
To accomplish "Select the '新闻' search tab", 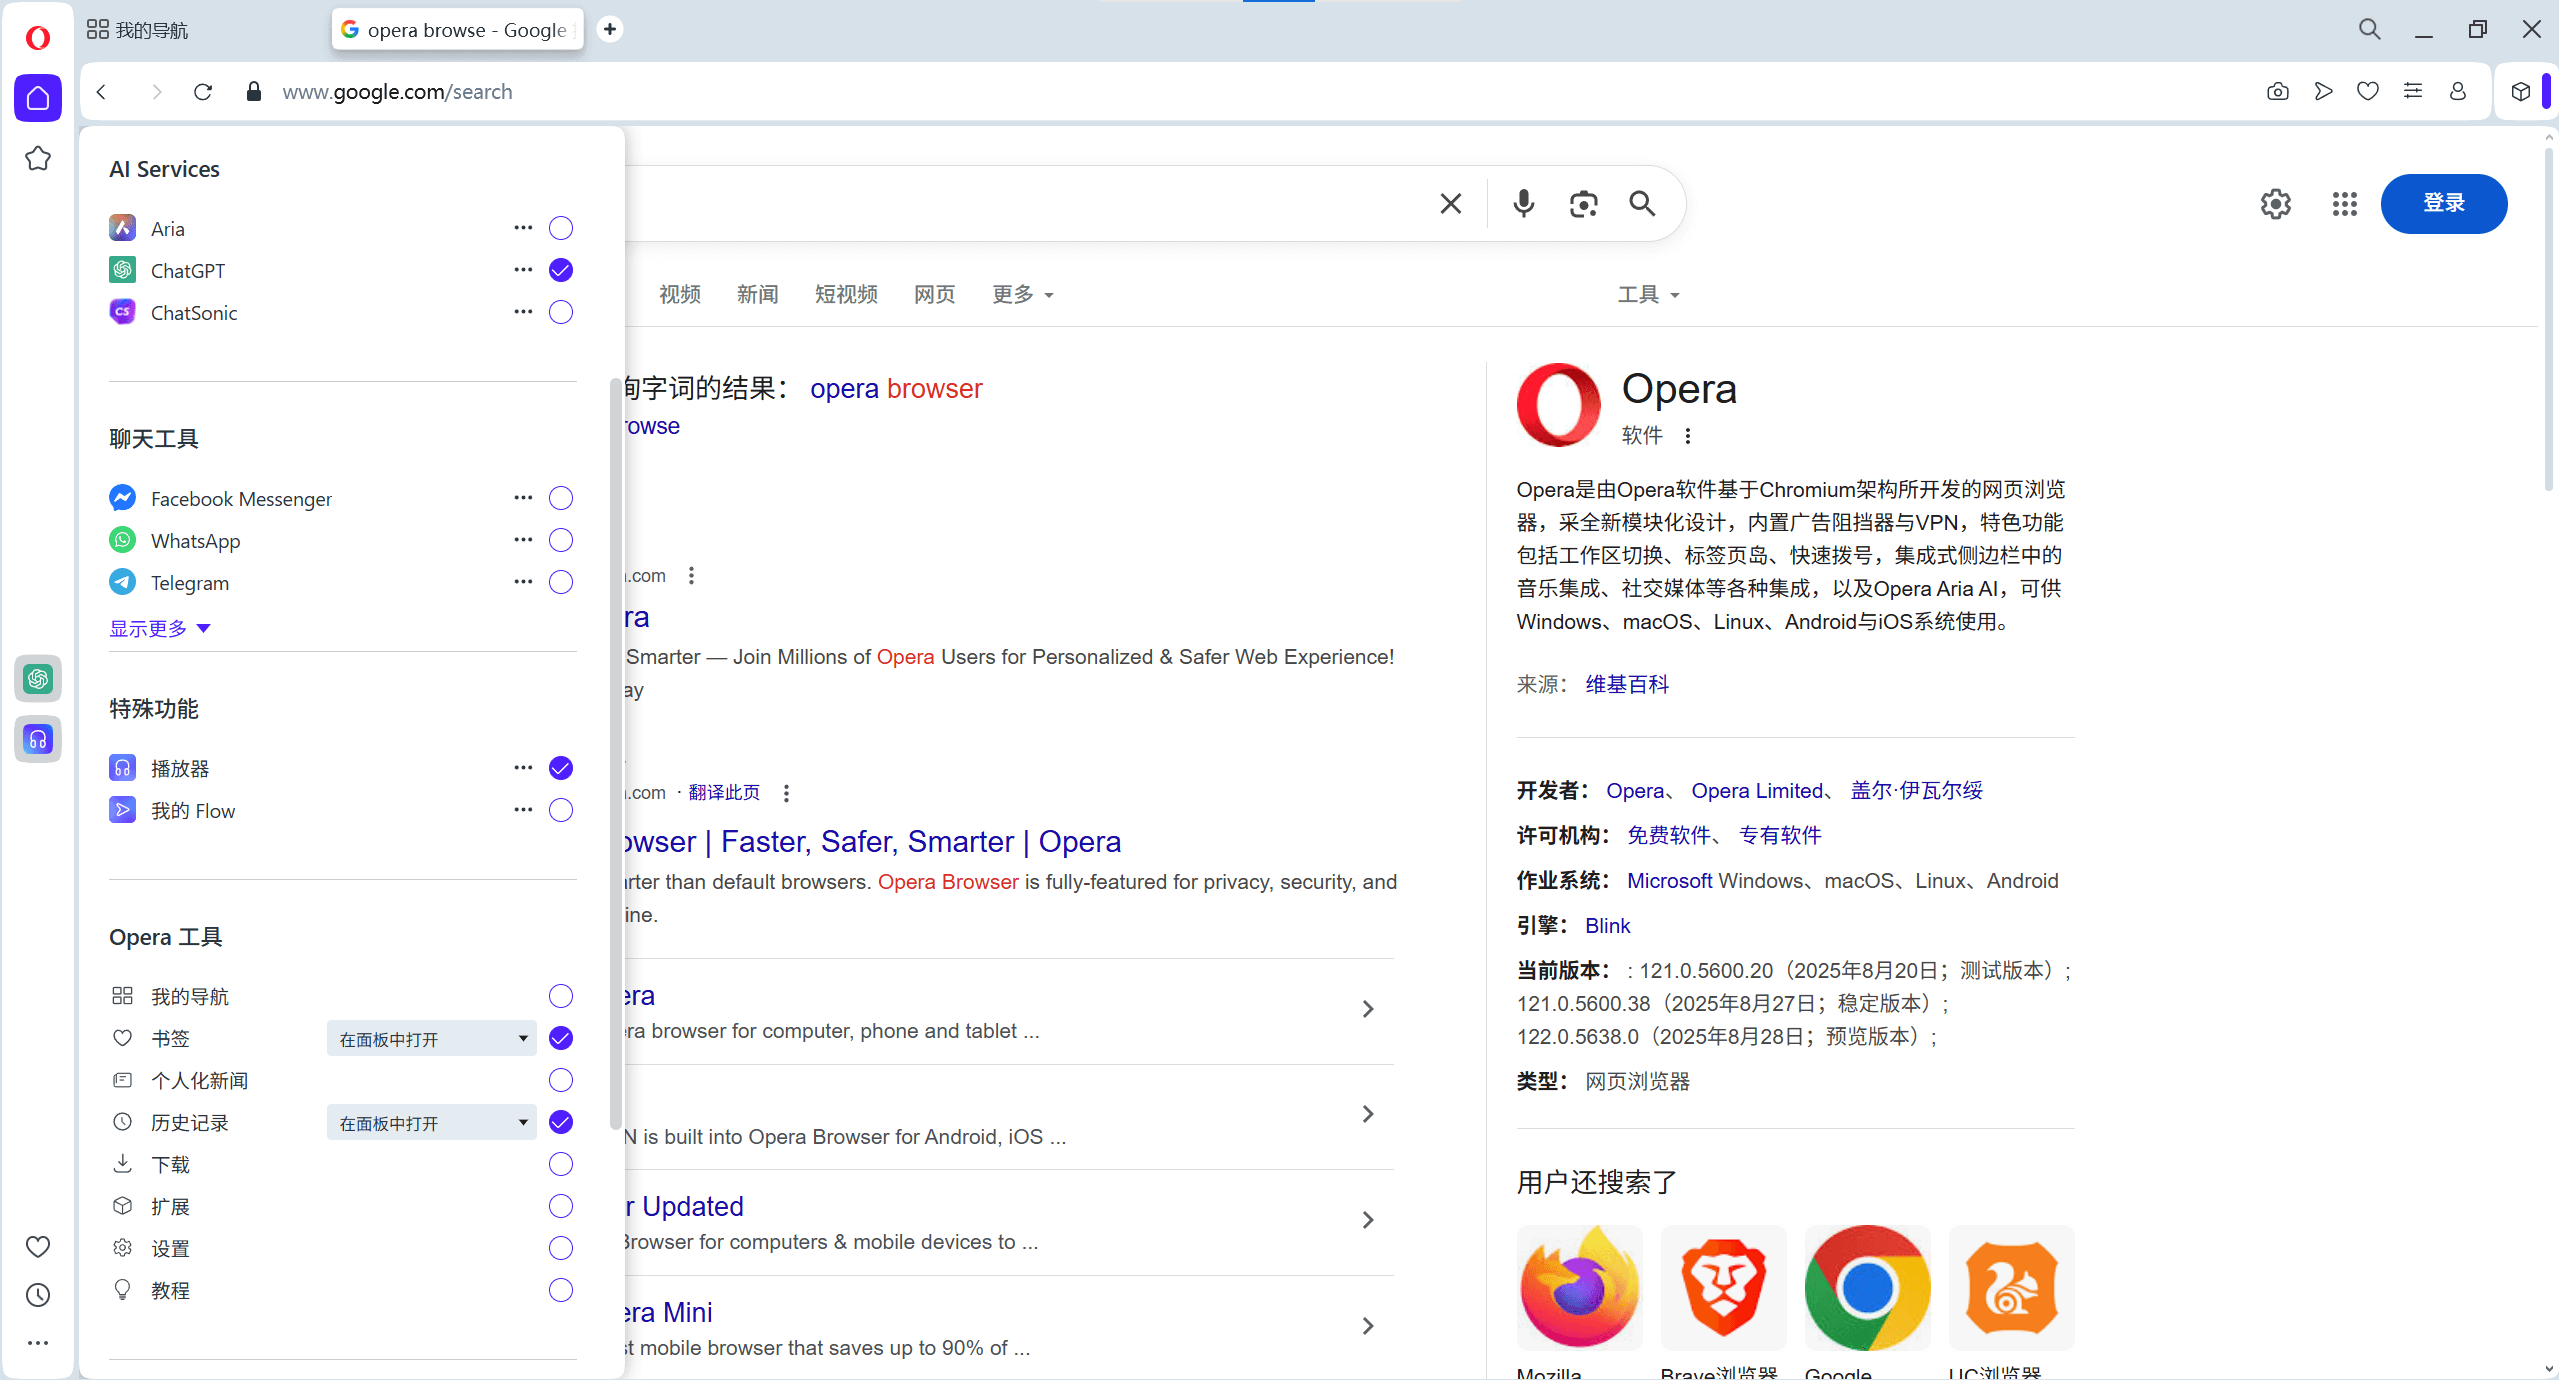I will tap(757, 294).
